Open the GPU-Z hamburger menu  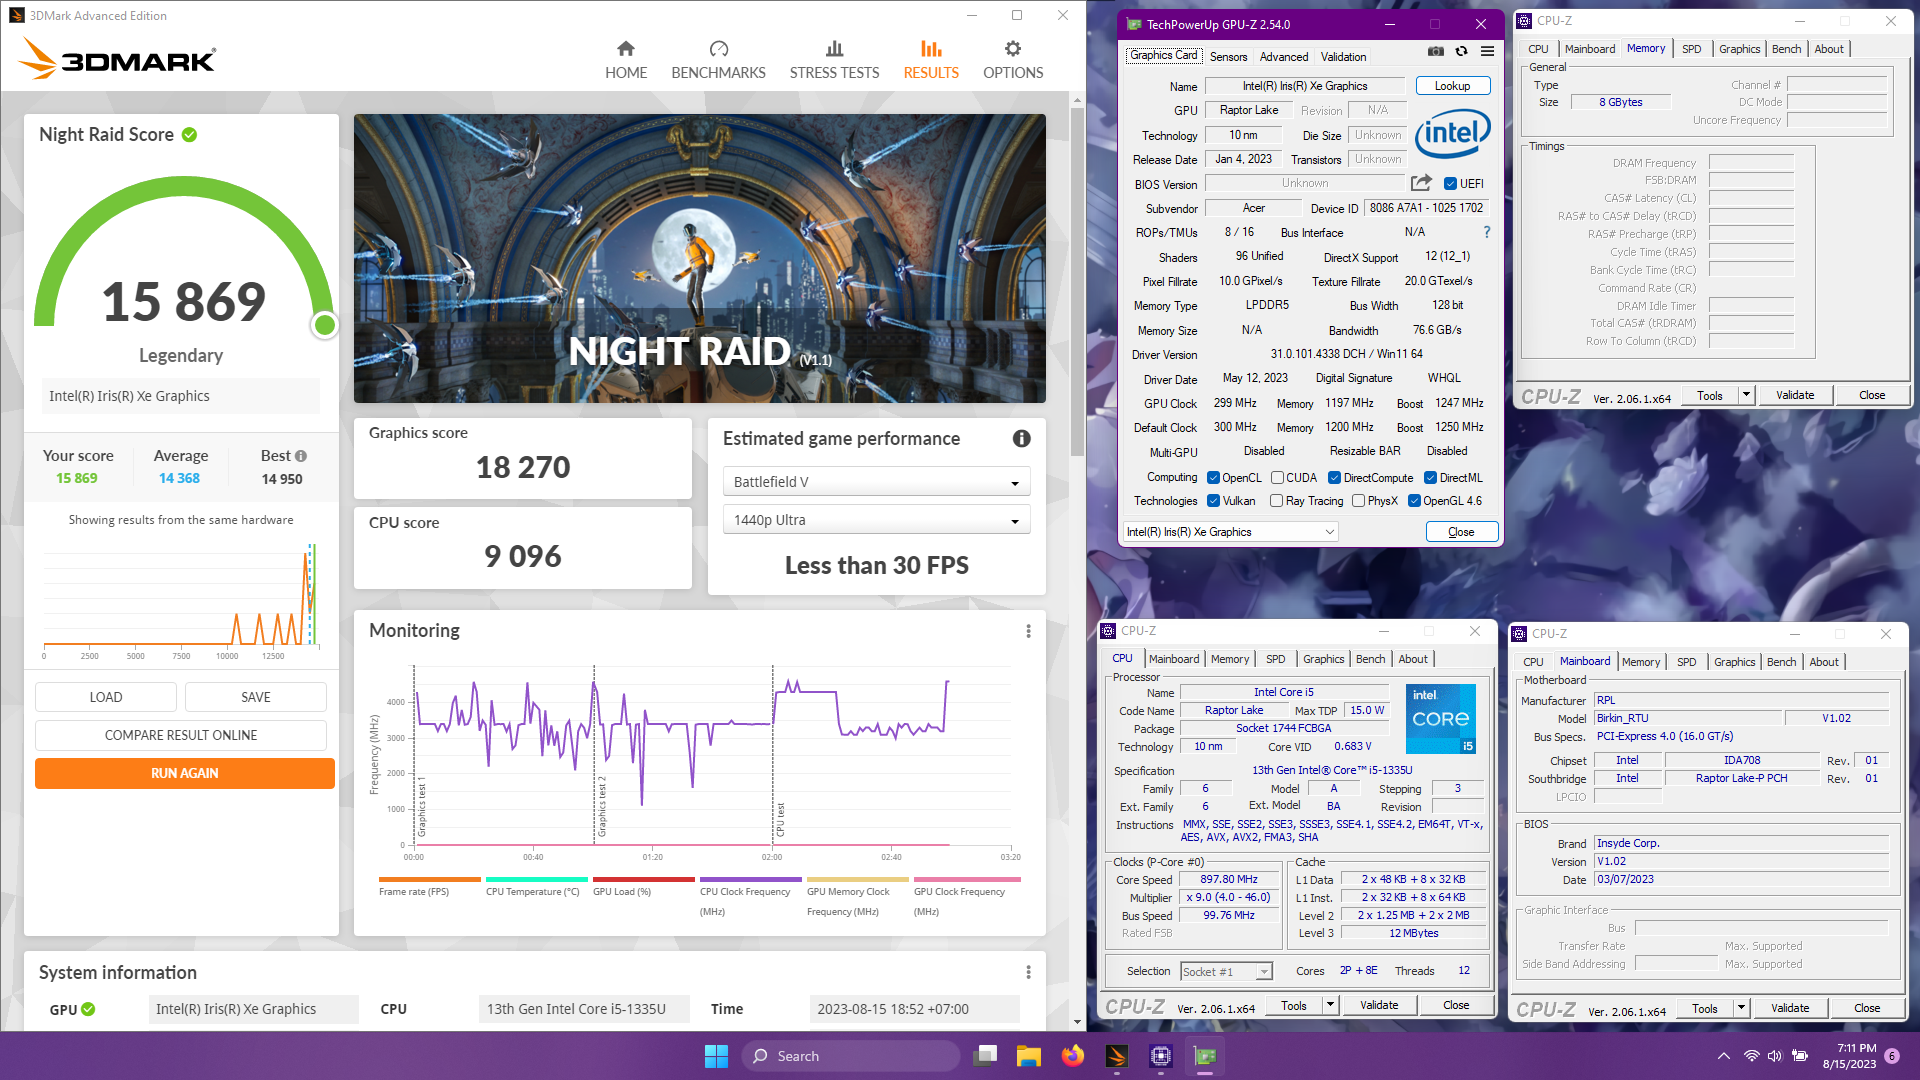point(1487,52)
